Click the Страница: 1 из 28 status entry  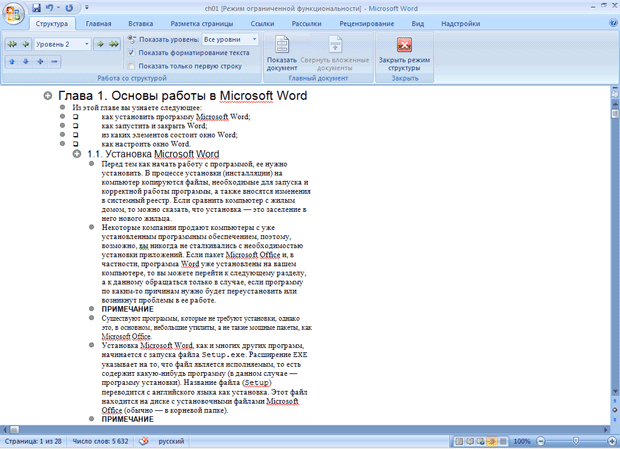(33, 441)
